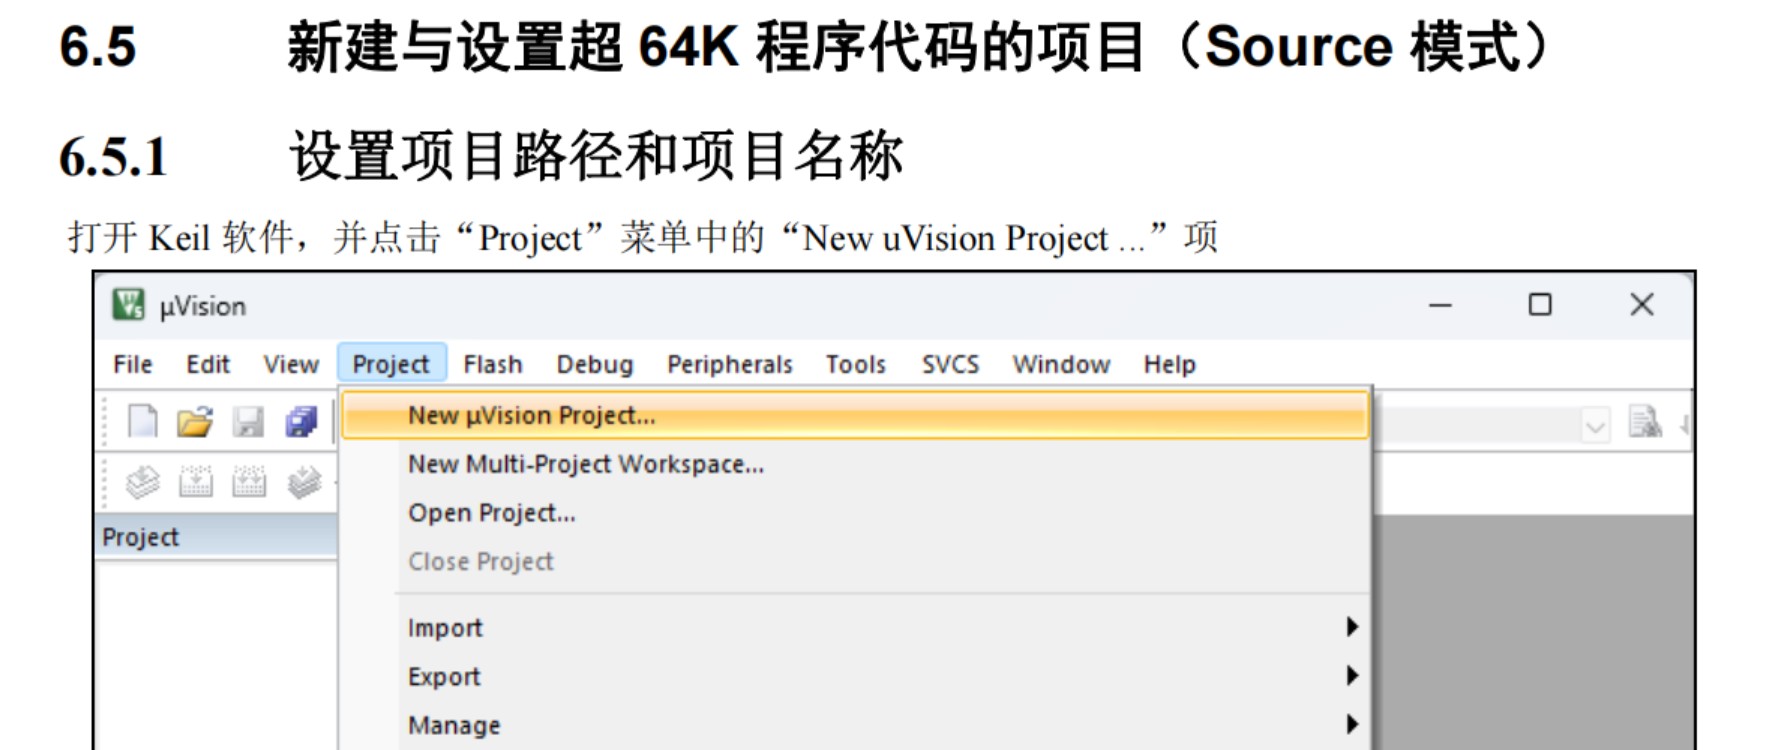Click the grayed Save disk icon

point(248,422)
